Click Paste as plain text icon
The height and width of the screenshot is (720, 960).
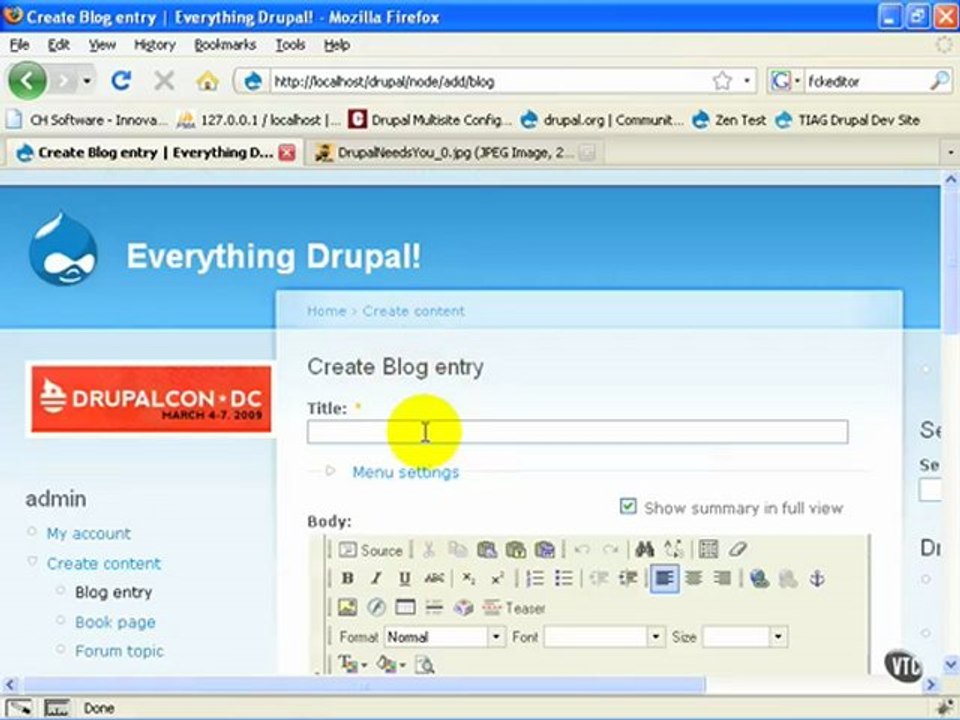click(516, 550)
